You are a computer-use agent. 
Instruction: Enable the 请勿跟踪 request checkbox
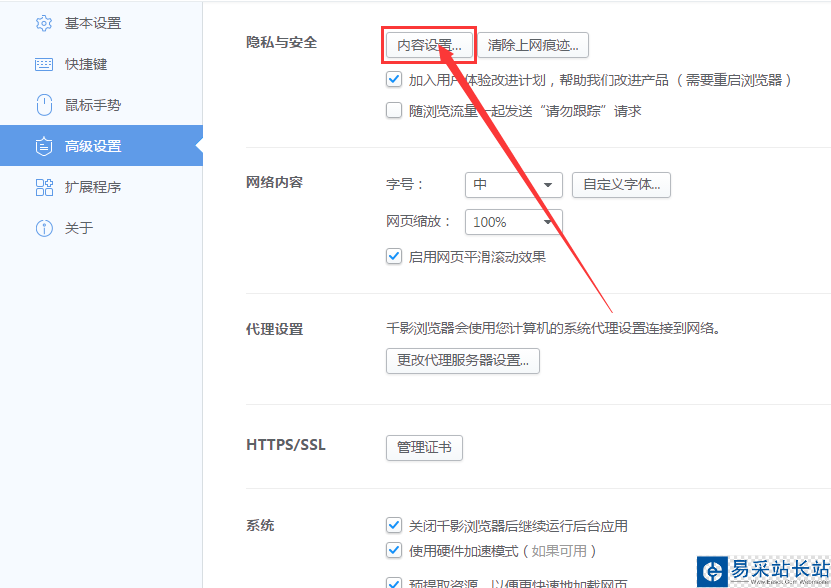coord(394,111)
